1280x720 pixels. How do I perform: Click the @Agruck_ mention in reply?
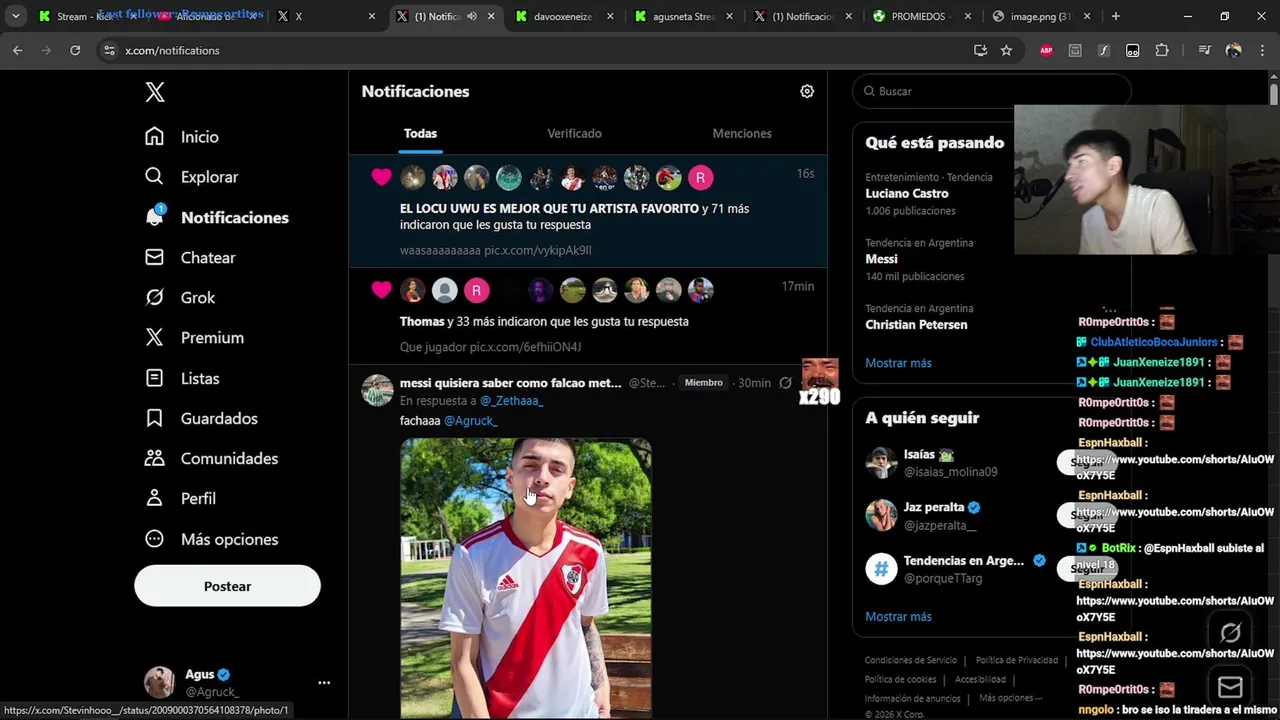tap(470, 421)
